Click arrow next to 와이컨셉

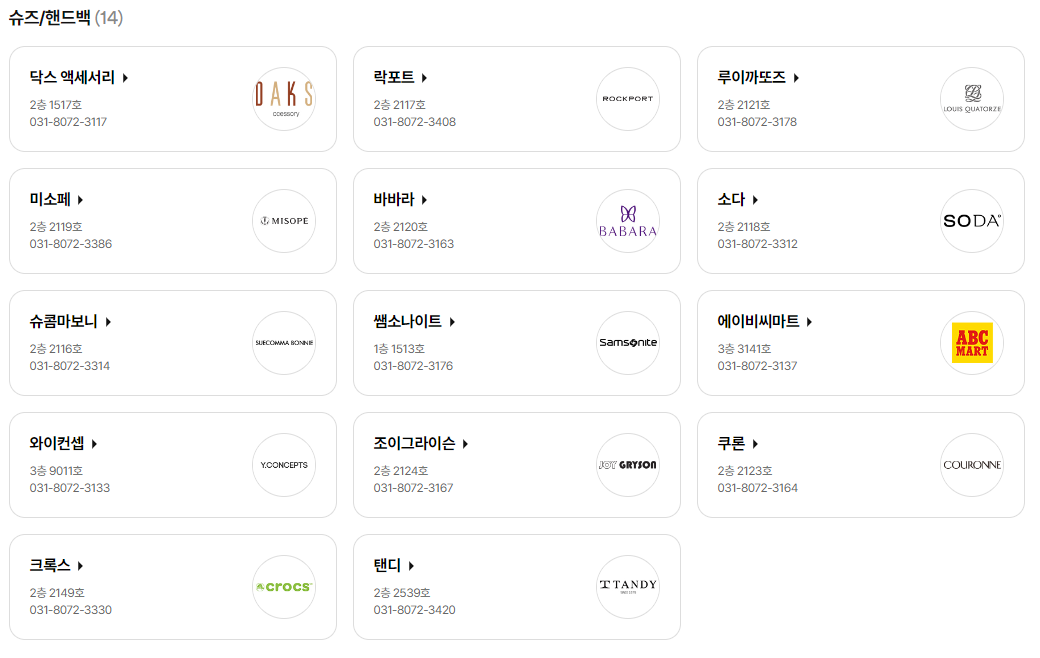point(94,444)
